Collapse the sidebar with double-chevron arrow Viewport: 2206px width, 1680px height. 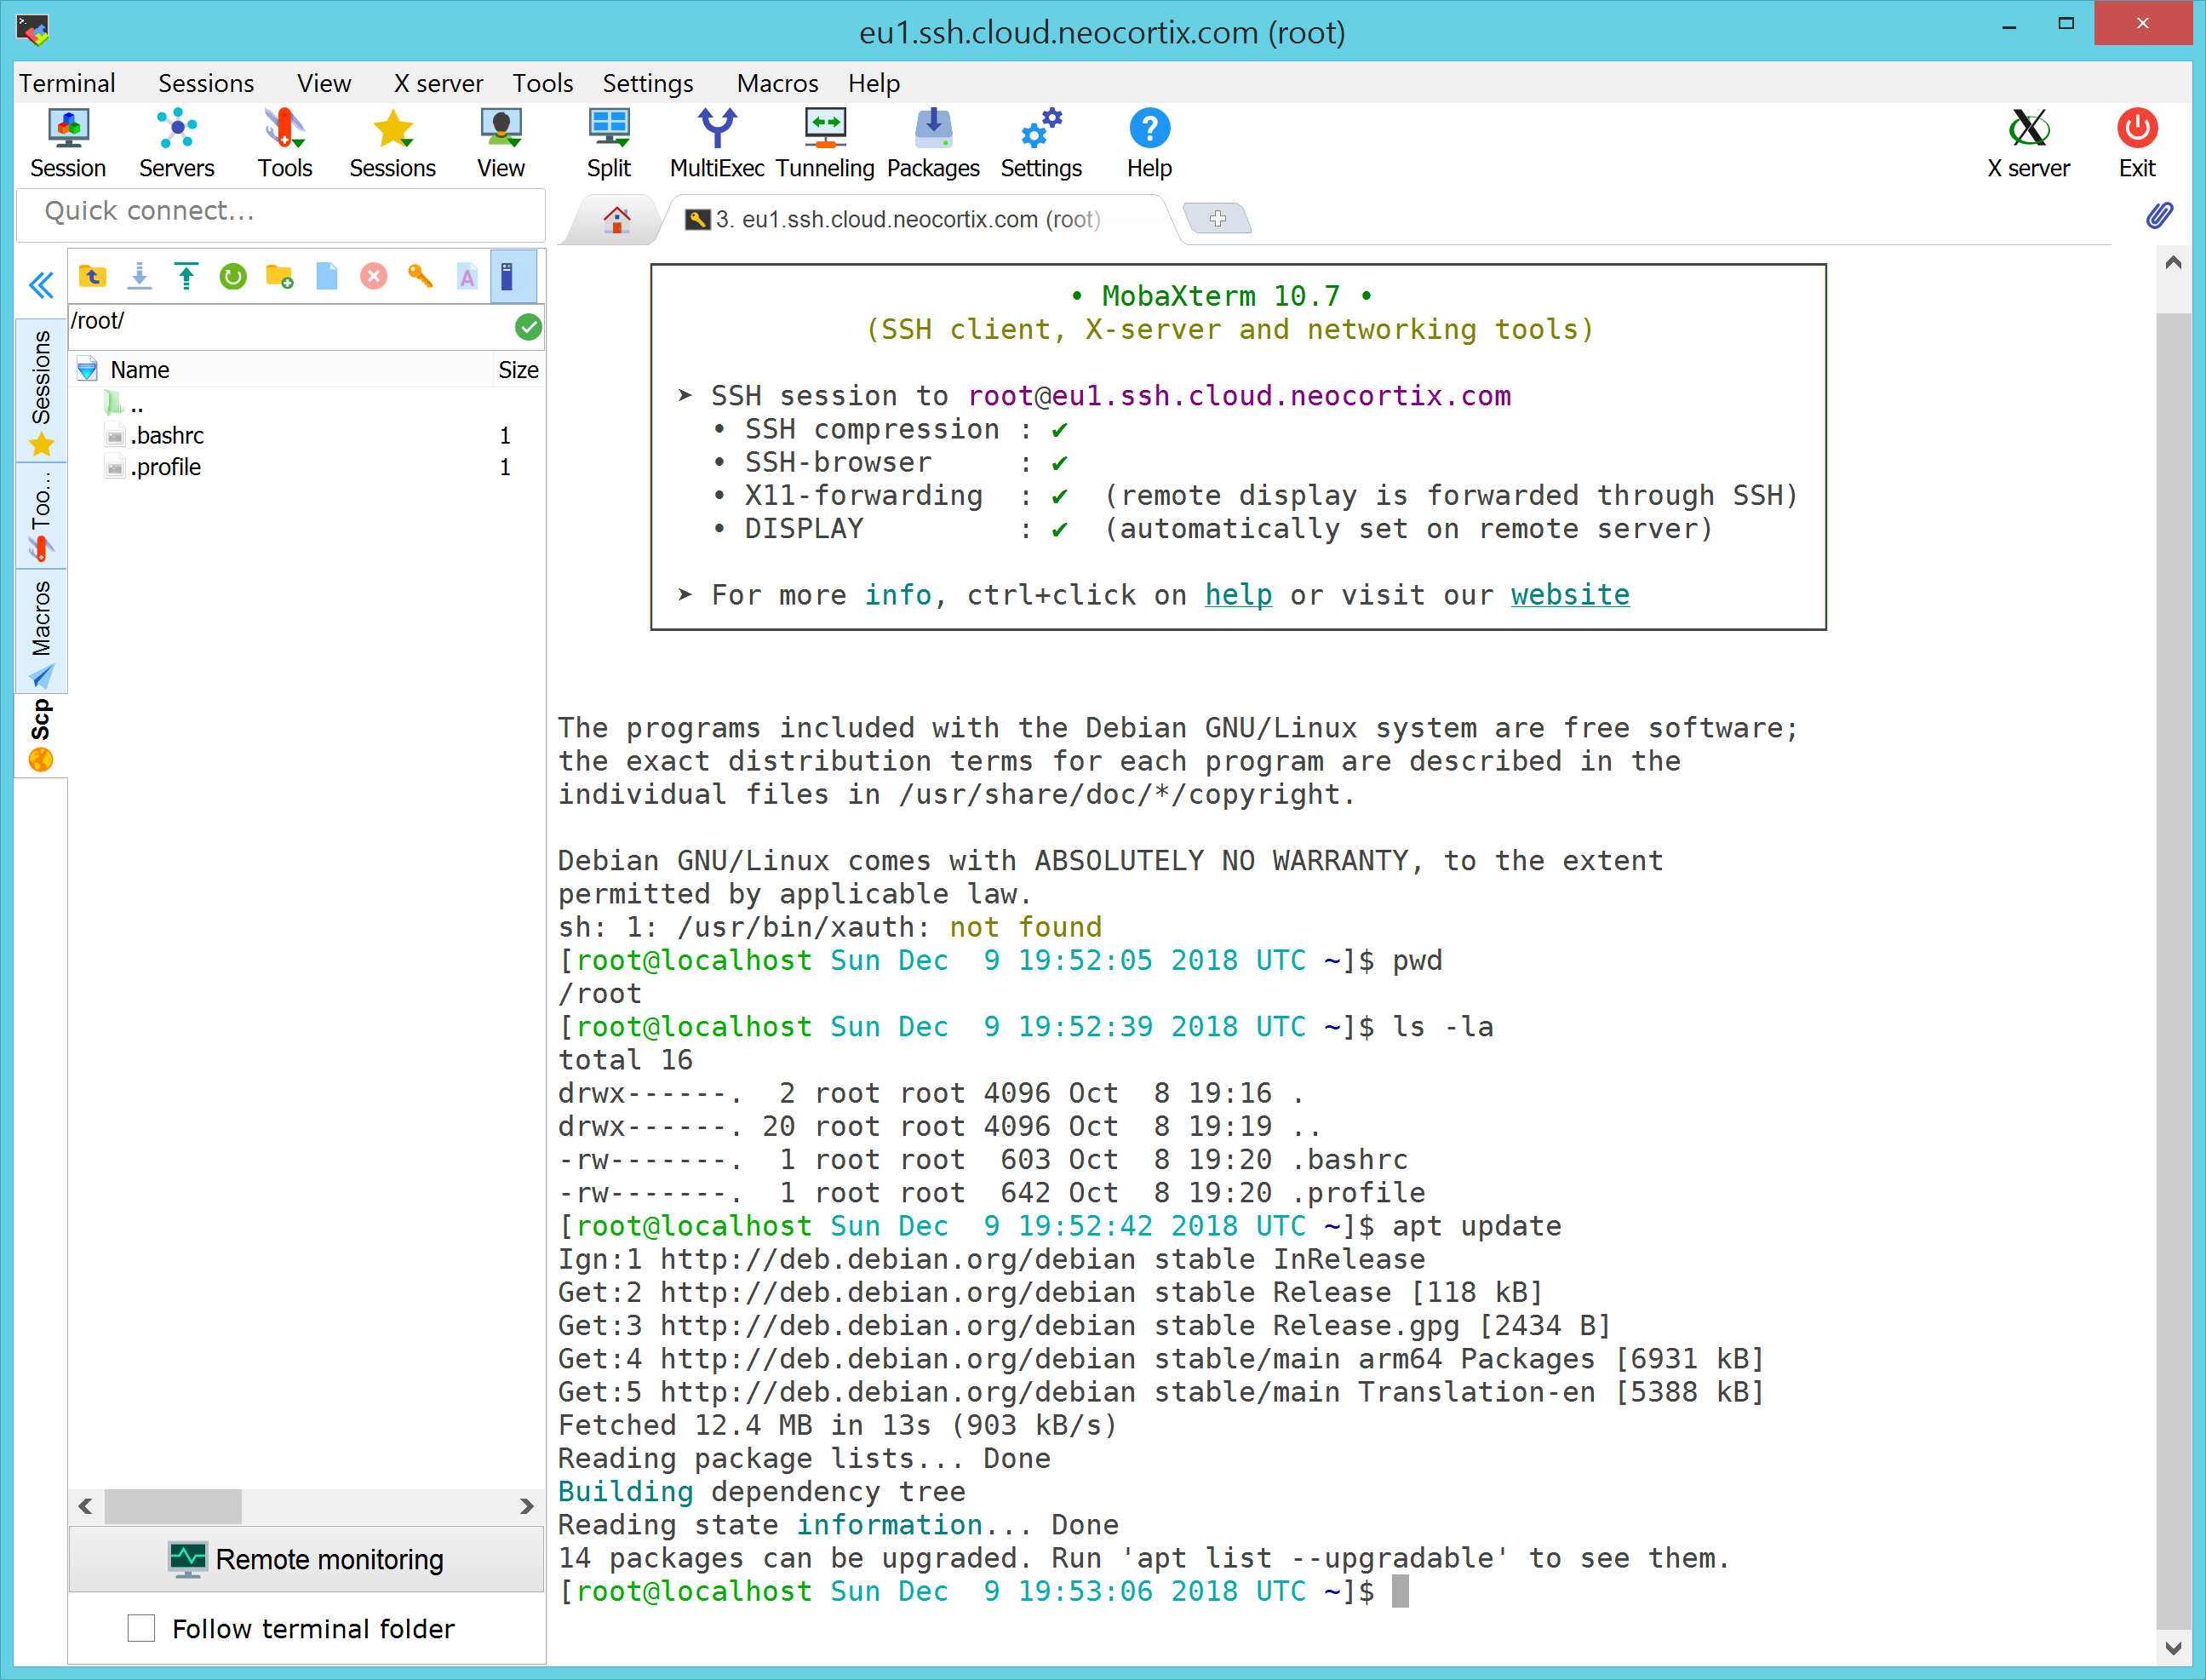pyautogui.click(x=41, y=286)
